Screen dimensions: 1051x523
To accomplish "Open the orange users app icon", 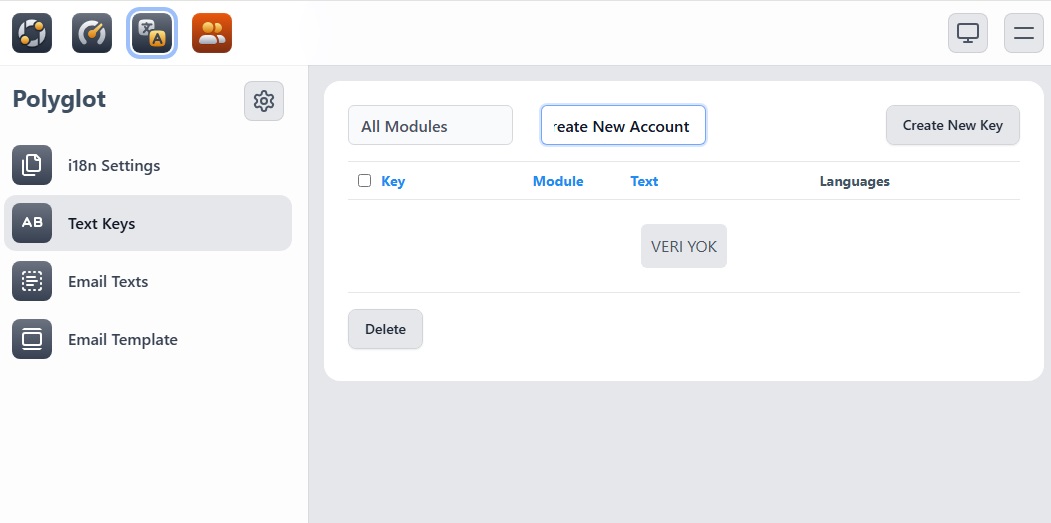I will [x=212, y=33].
